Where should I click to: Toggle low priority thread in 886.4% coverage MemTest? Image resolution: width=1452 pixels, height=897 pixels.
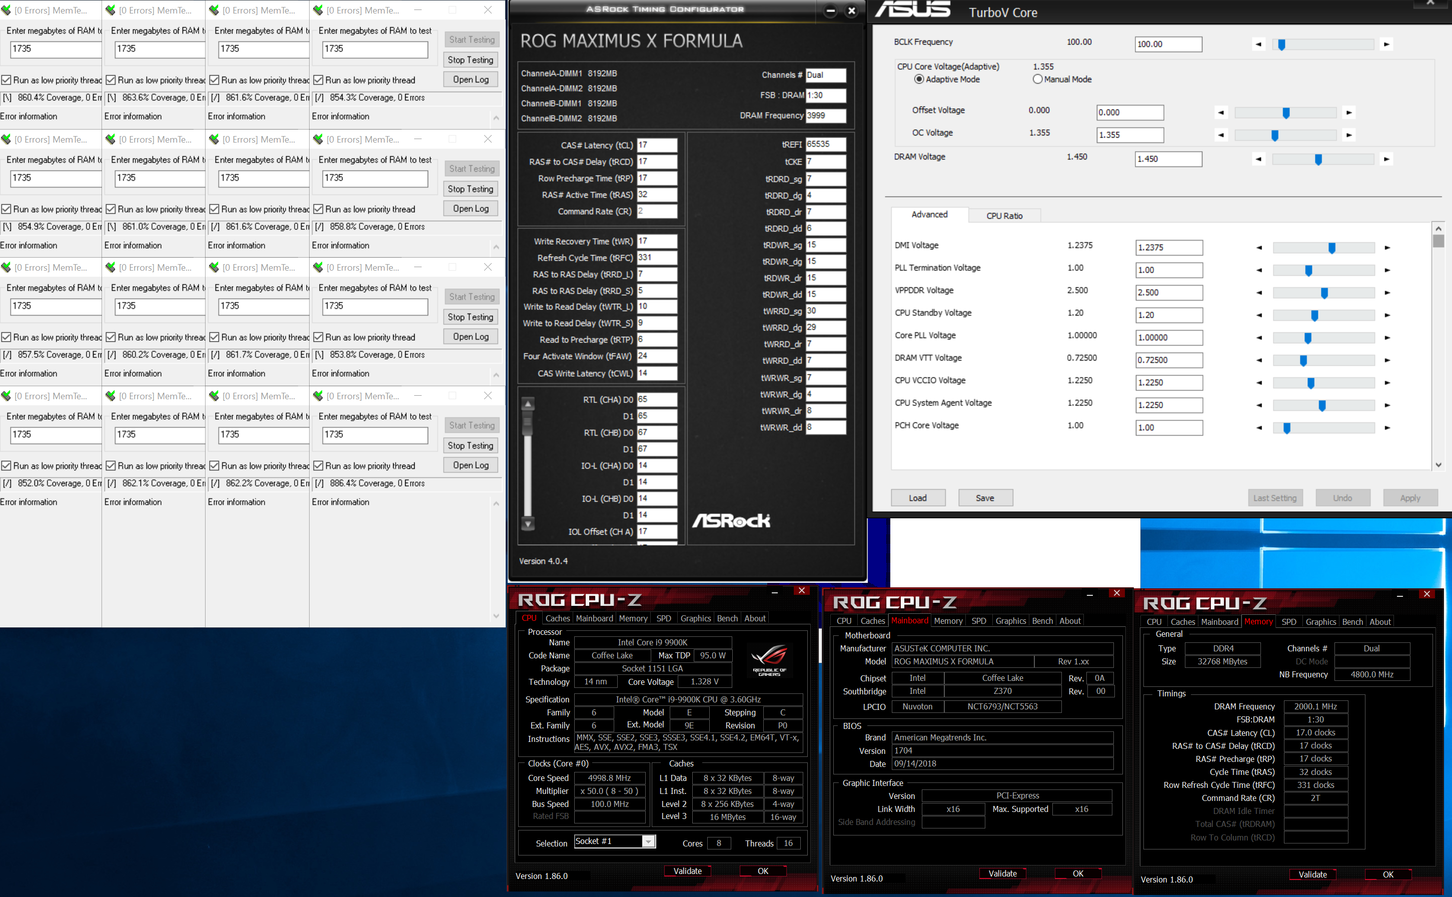click(318, 466)
